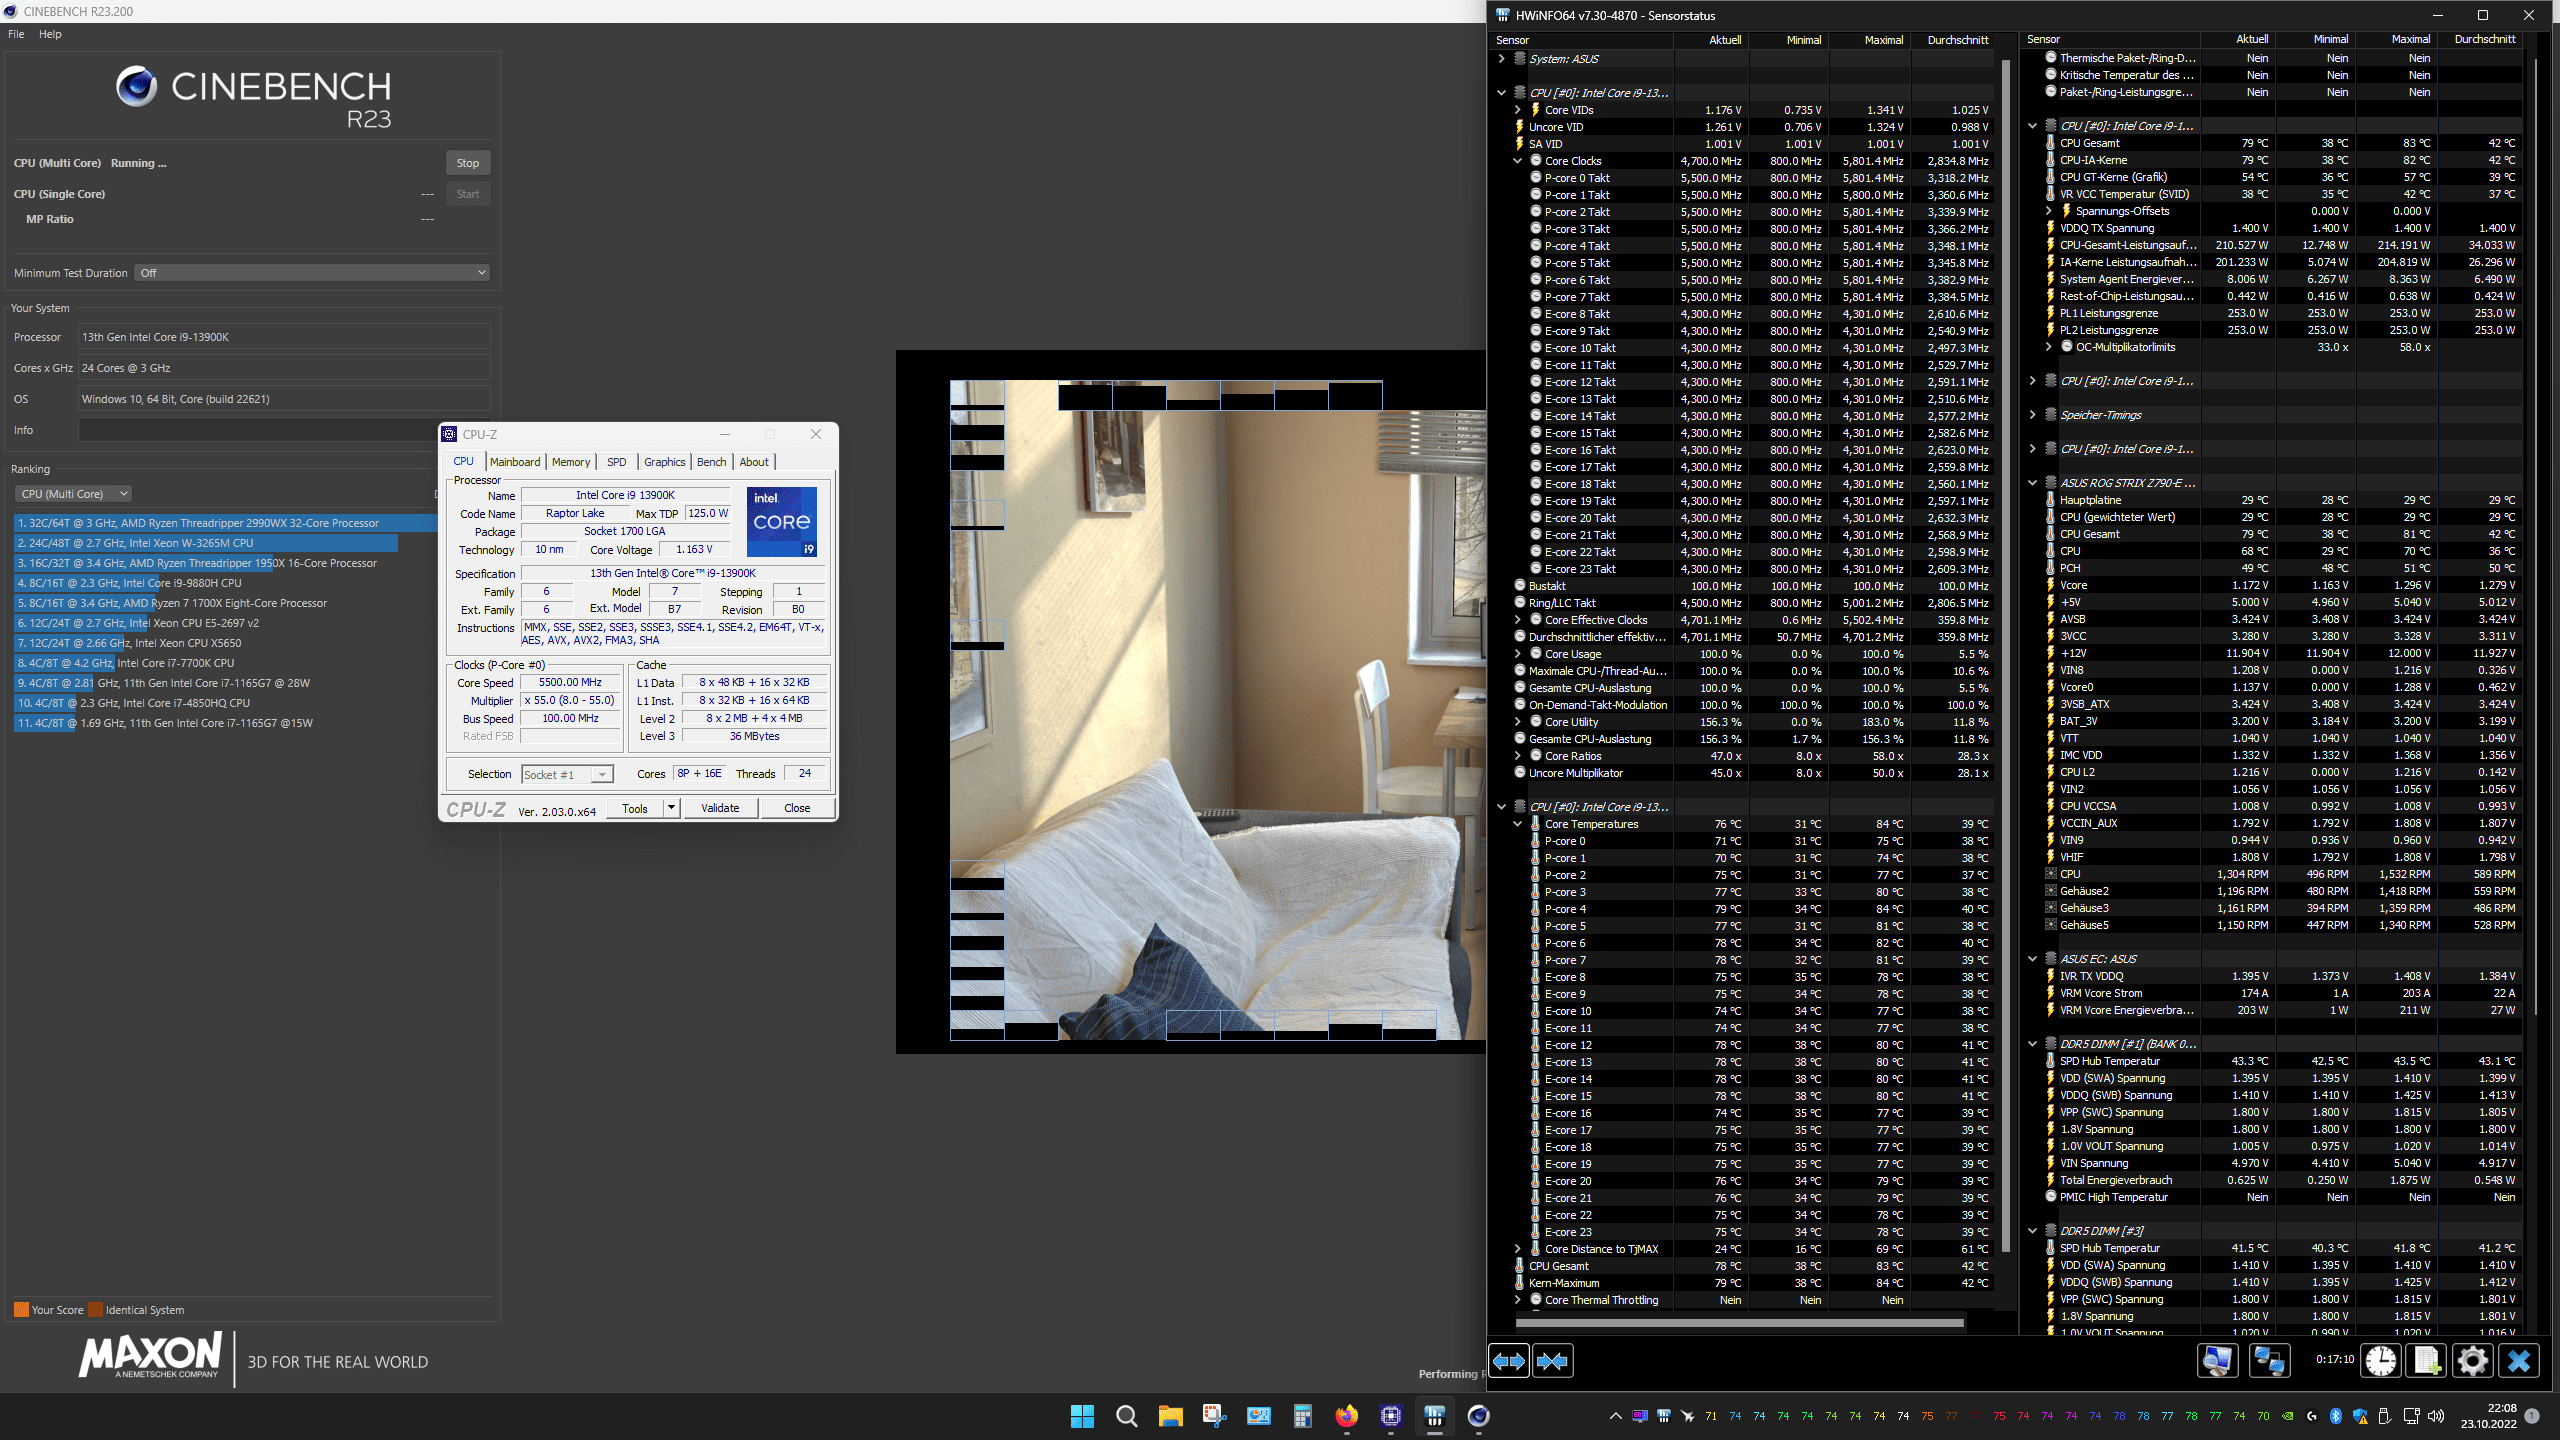The width and height of the screenshot is (2560, 1440).
Task: Open CPU-Z Socket #1 selection dropdown
Action: pos(567,775)
